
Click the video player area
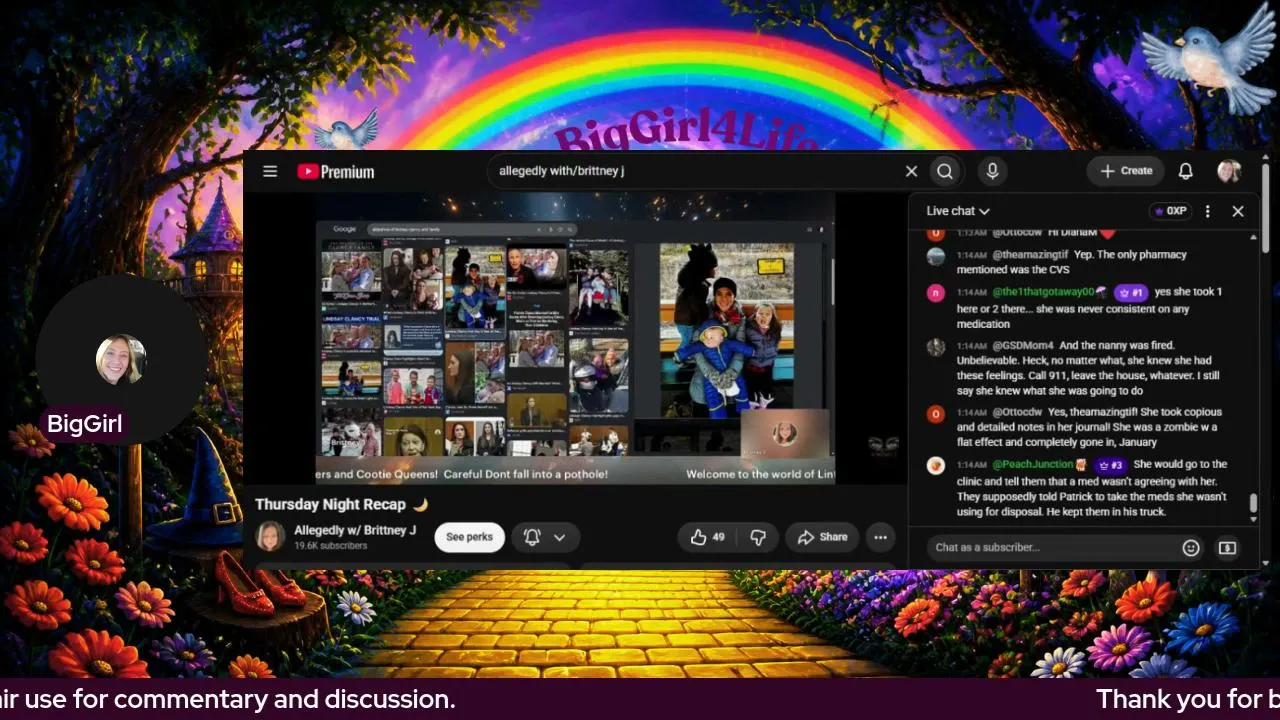tap(575, 338)
